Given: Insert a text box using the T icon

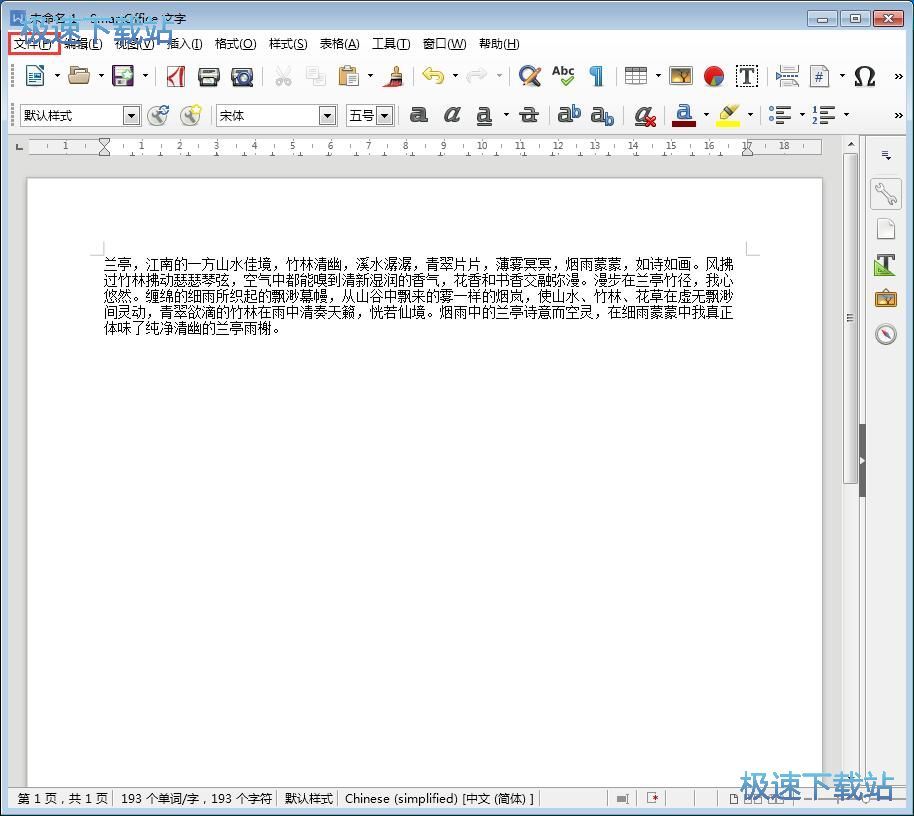Looking at the screenshot, I should point(746,76).
